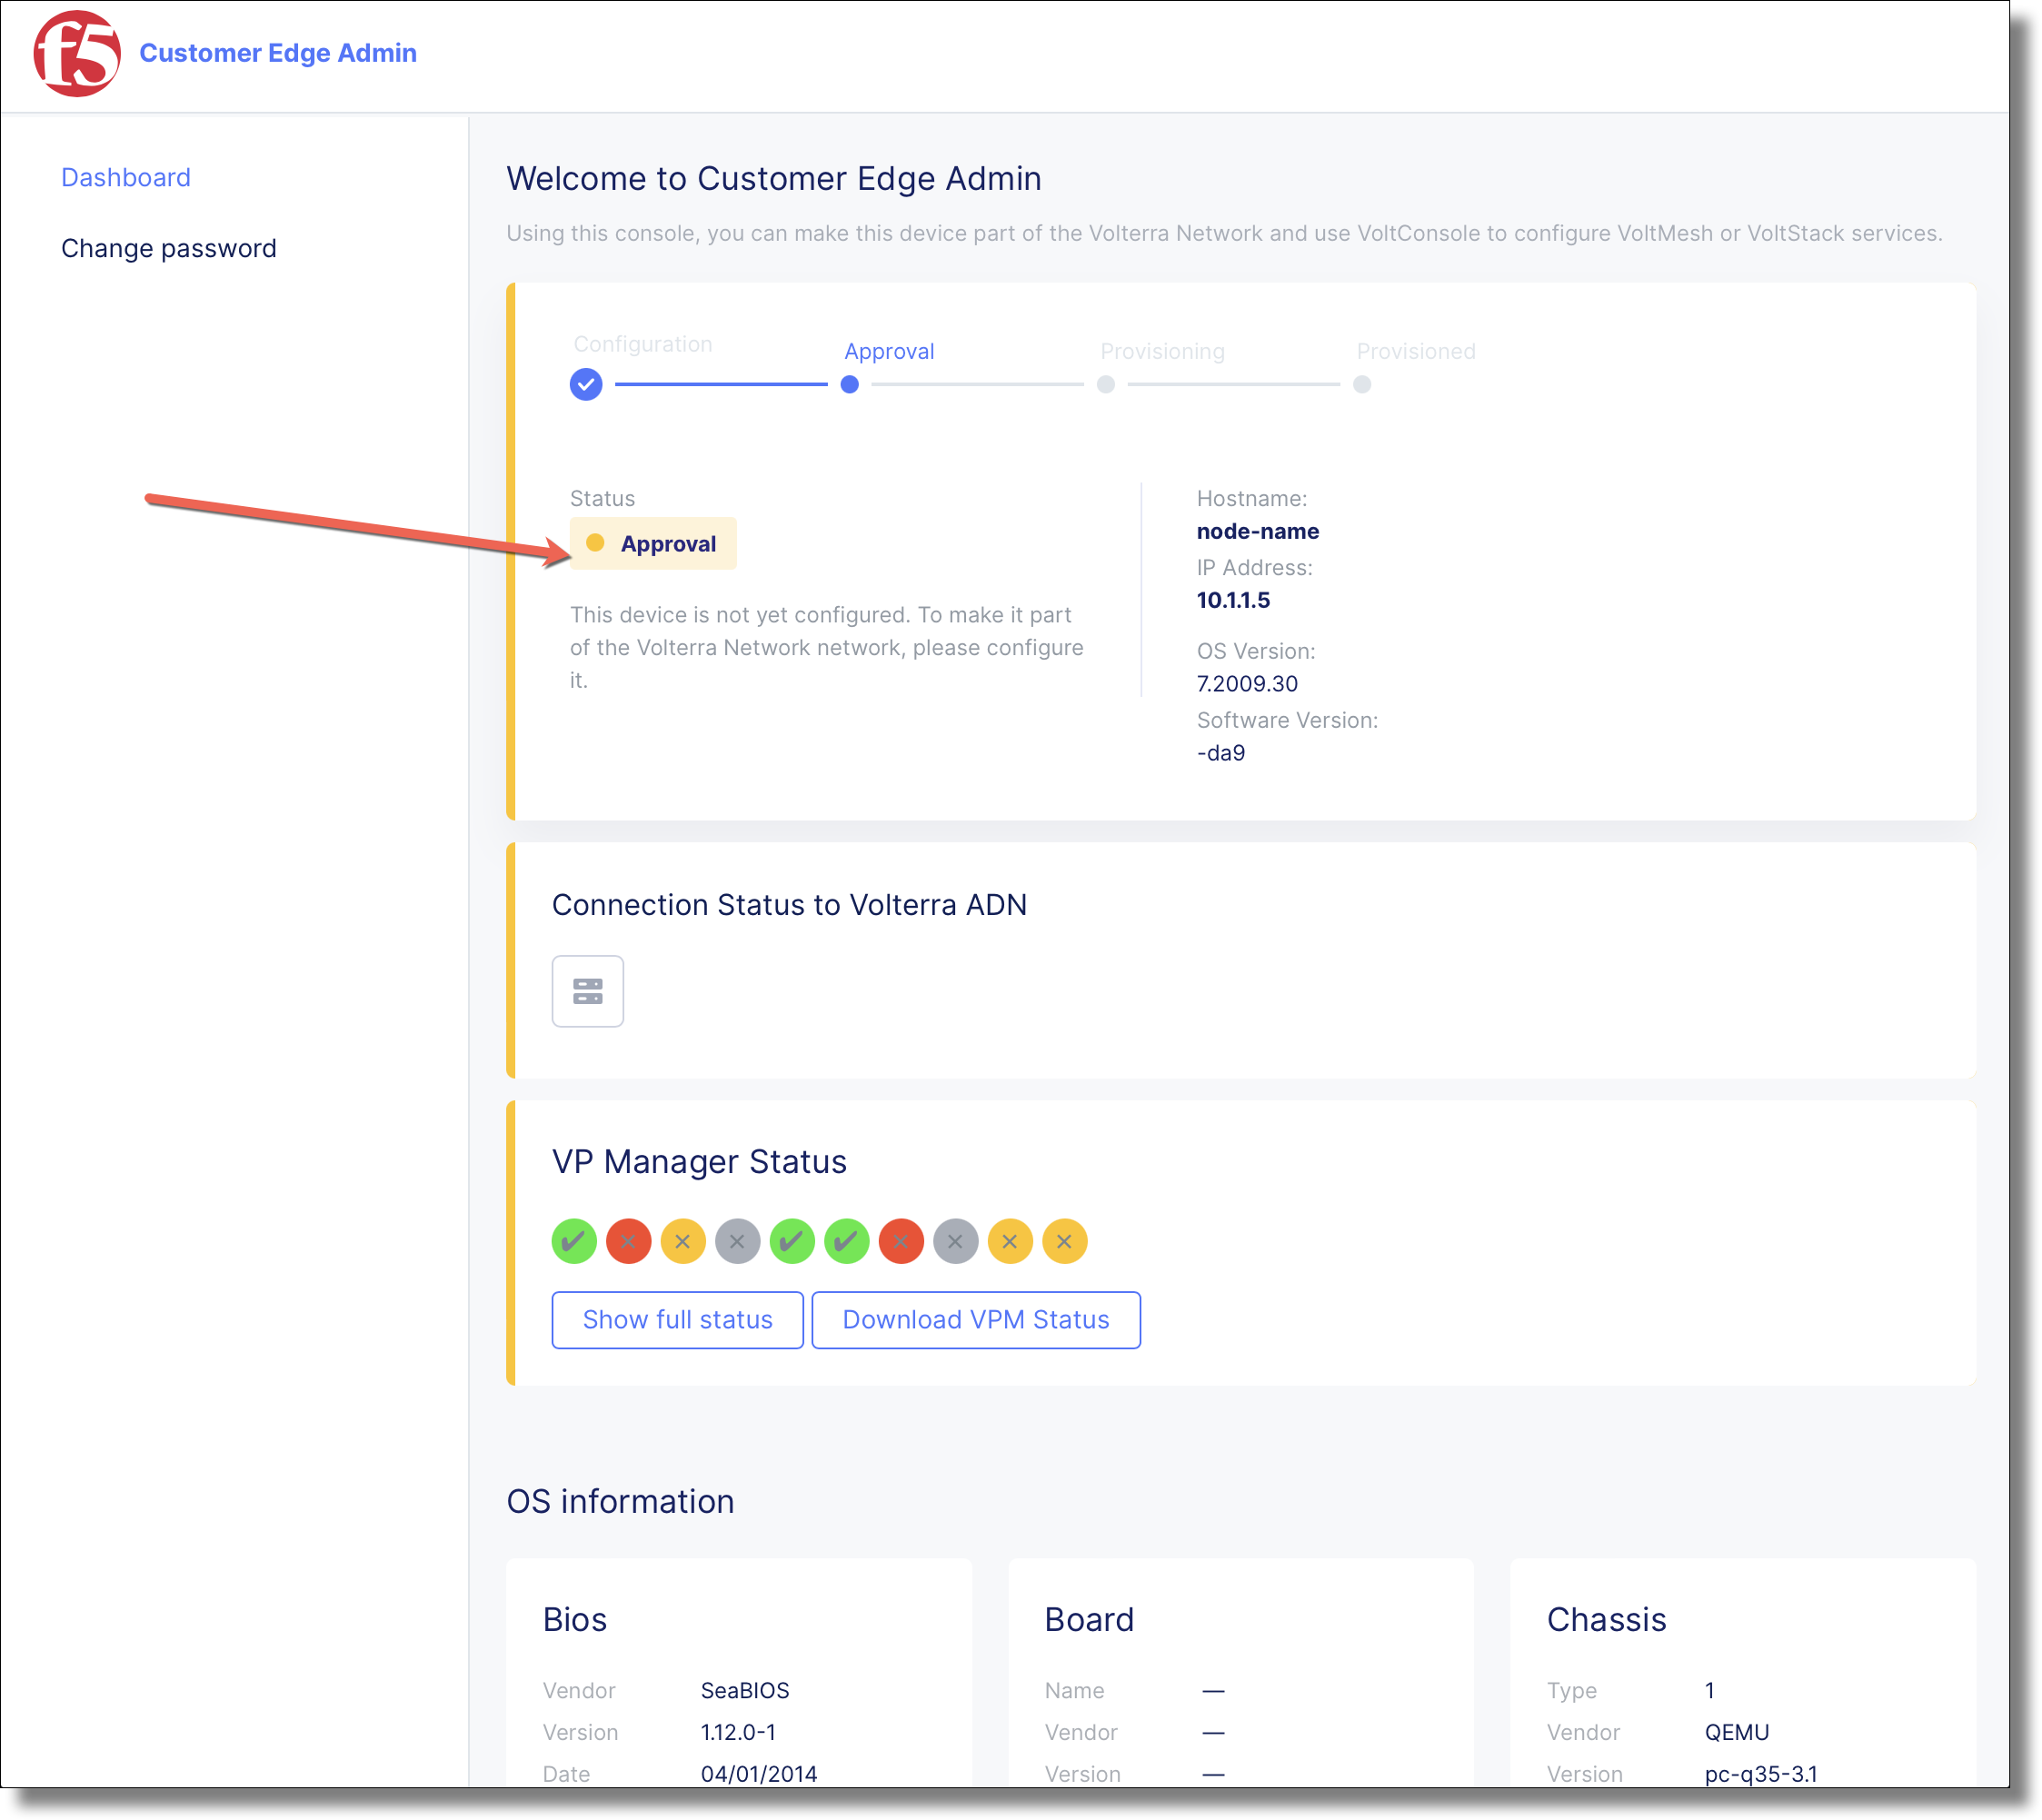Open the Dashboard sidebar item
This screenshot has width=2042, height=1820.
coord(126,177)
